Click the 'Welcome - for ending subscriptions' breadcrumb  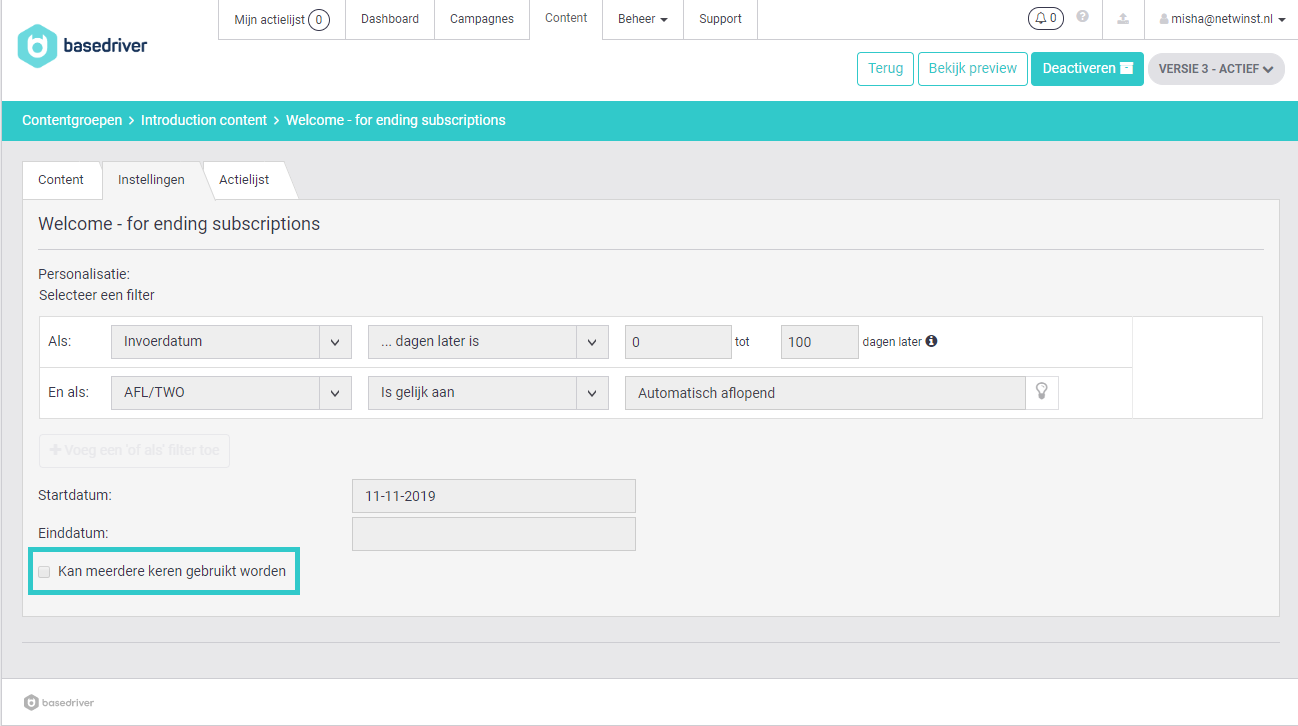pyautogui.click(x=396, y=120)
